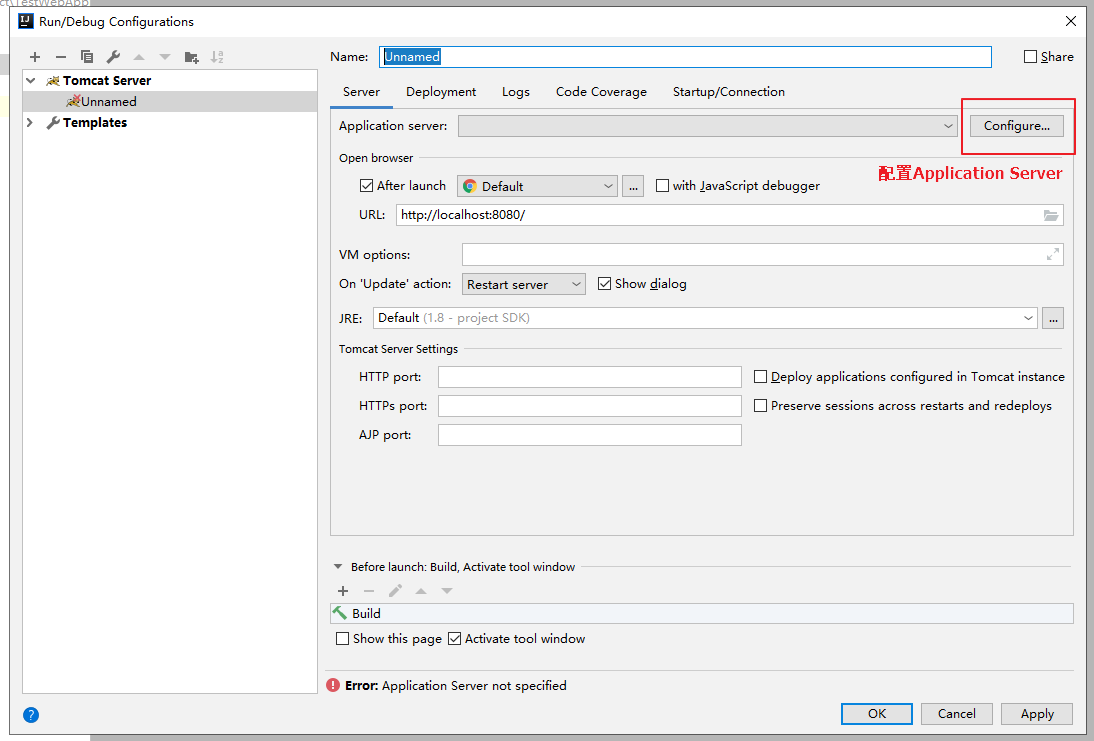Uncheck Activate tool window
Viewport: 1094px width, 741px height.
point(454,638)
